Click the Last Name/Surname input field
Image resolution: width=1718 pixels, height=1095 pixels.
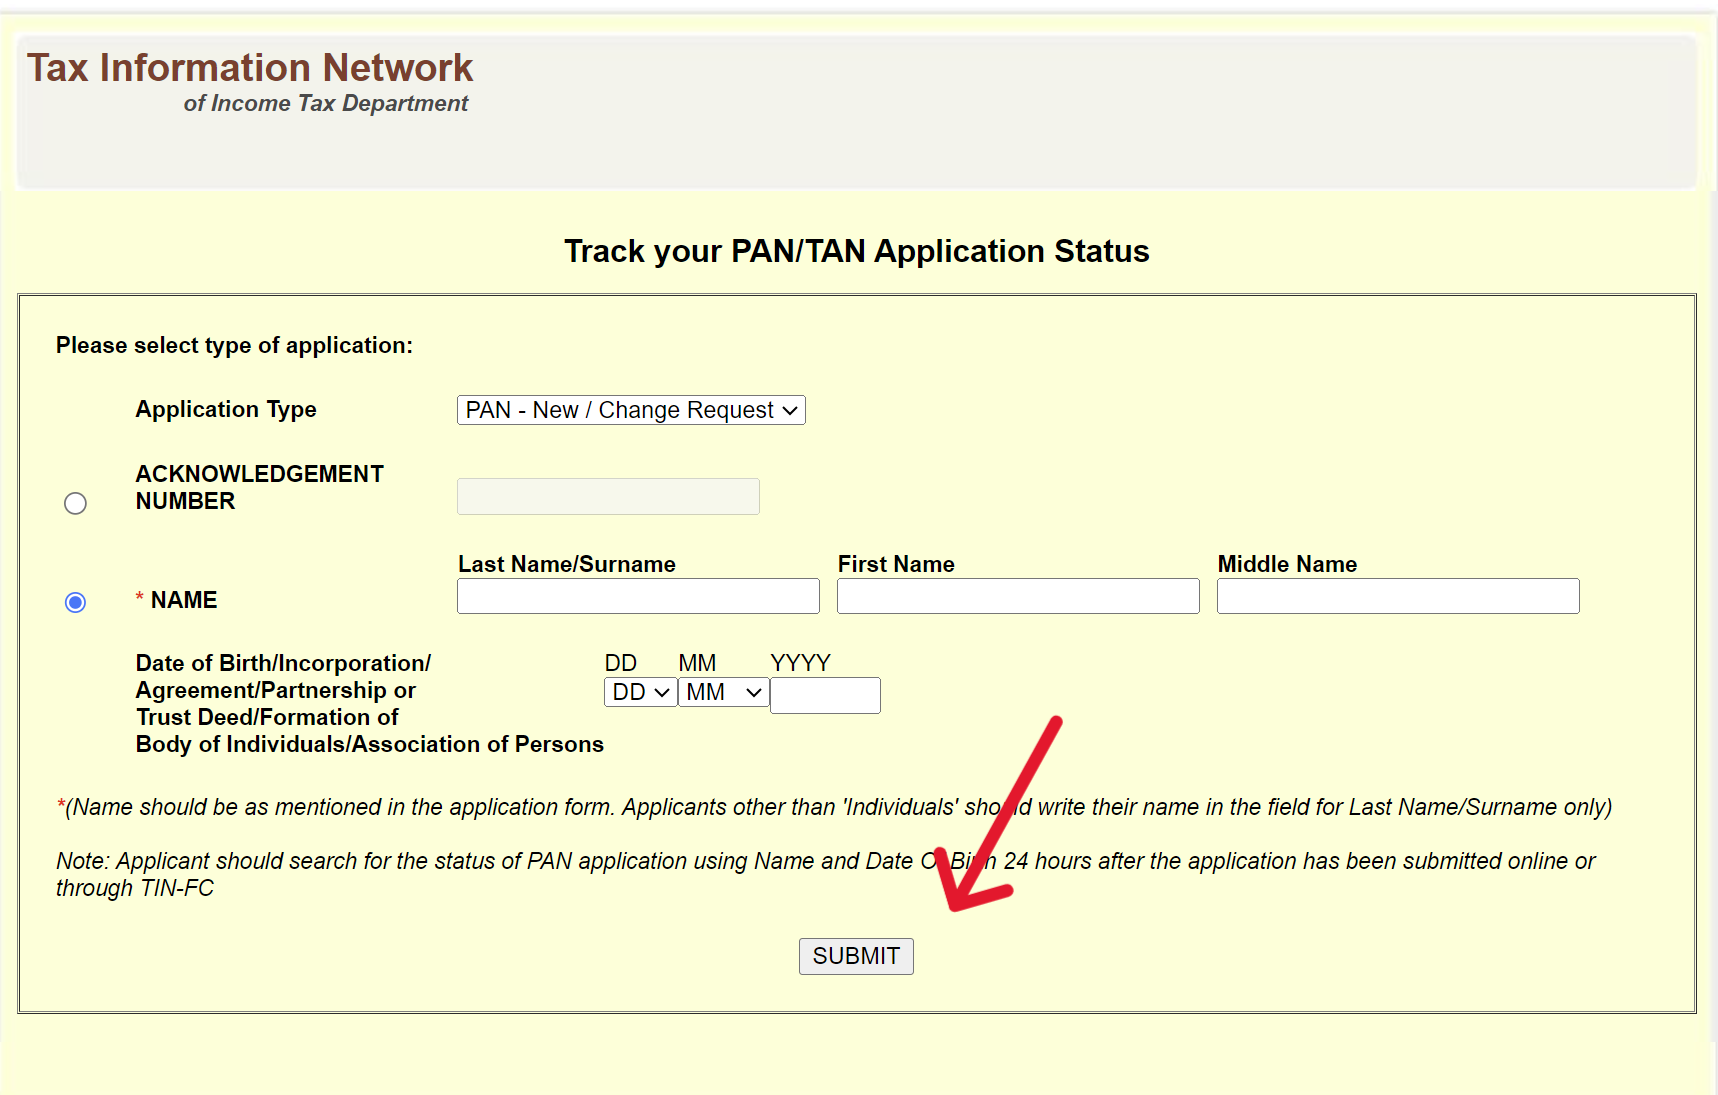point(637,595)
